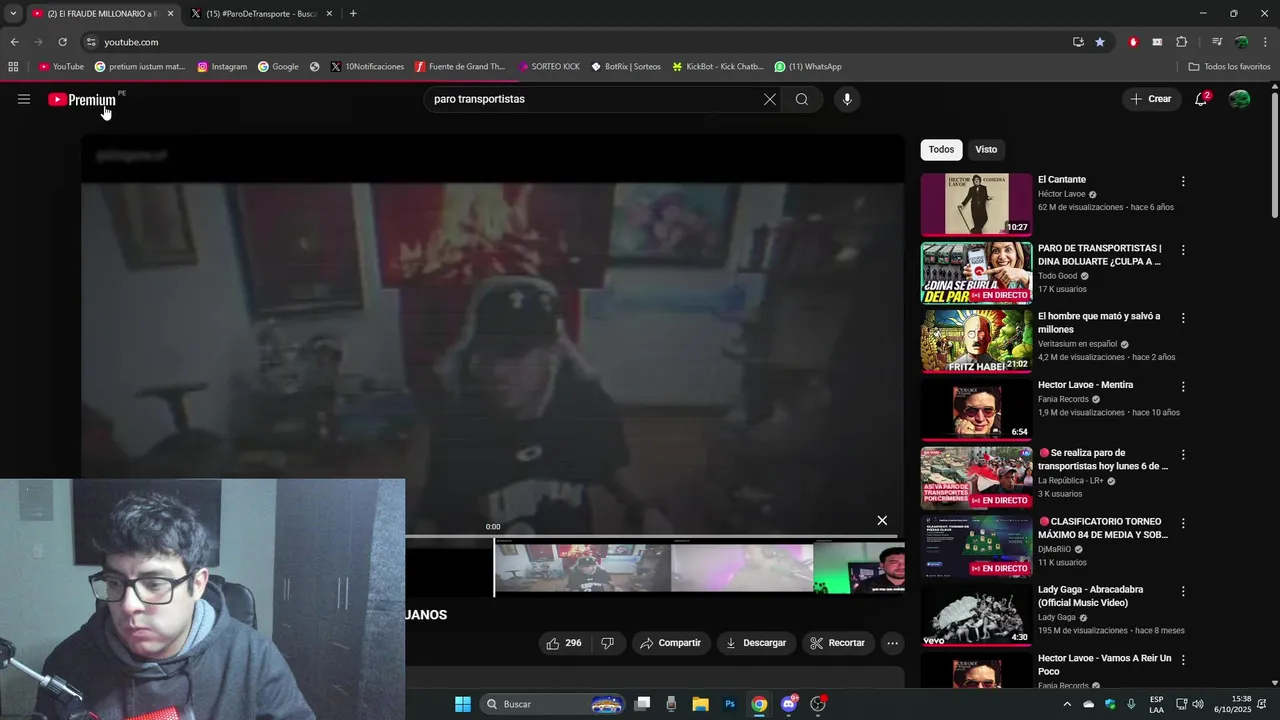Screen dimensions: 1280x720
Task: Reload the page
Action: tap(62, 42)
